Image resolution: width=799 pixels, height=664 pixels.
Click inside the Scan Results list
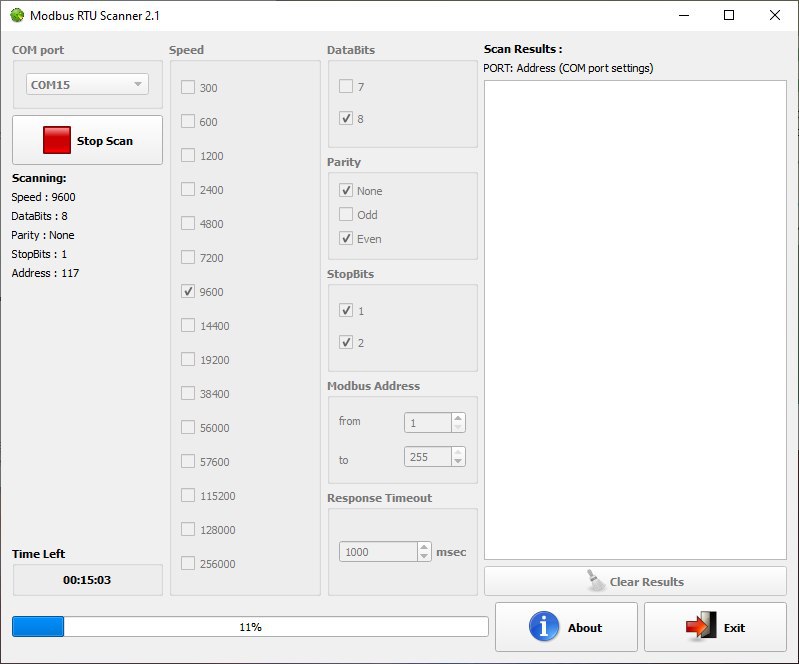[x=635, y=320]
